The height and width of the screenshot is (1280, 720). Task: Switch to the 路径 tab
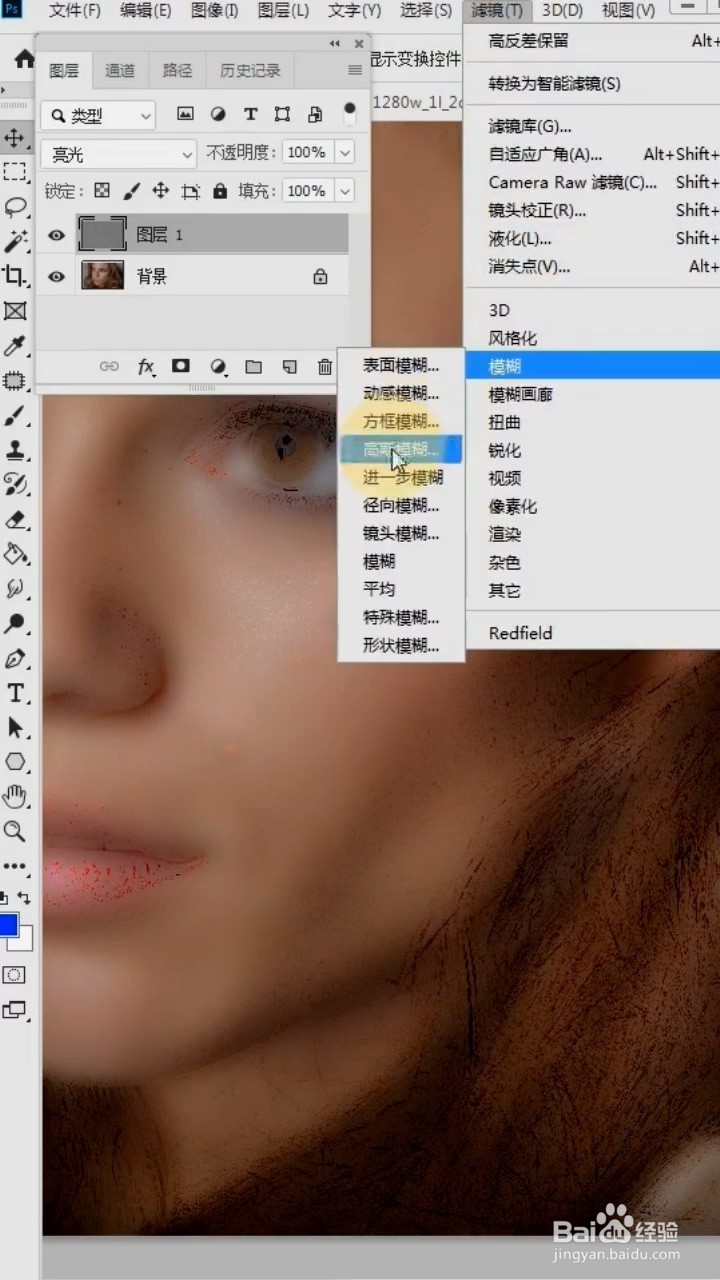pyautogui.click(x=177, y=70)
